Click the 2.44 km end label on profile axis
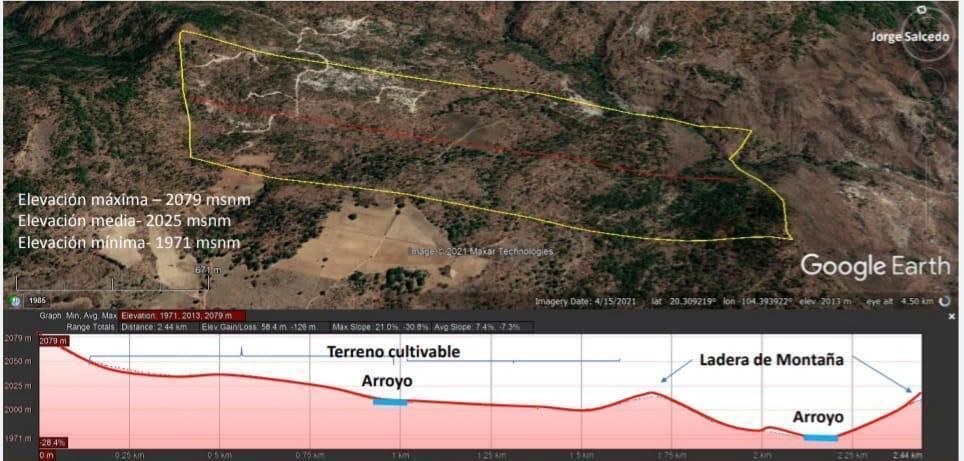The image size is (964, 461). 909,455
